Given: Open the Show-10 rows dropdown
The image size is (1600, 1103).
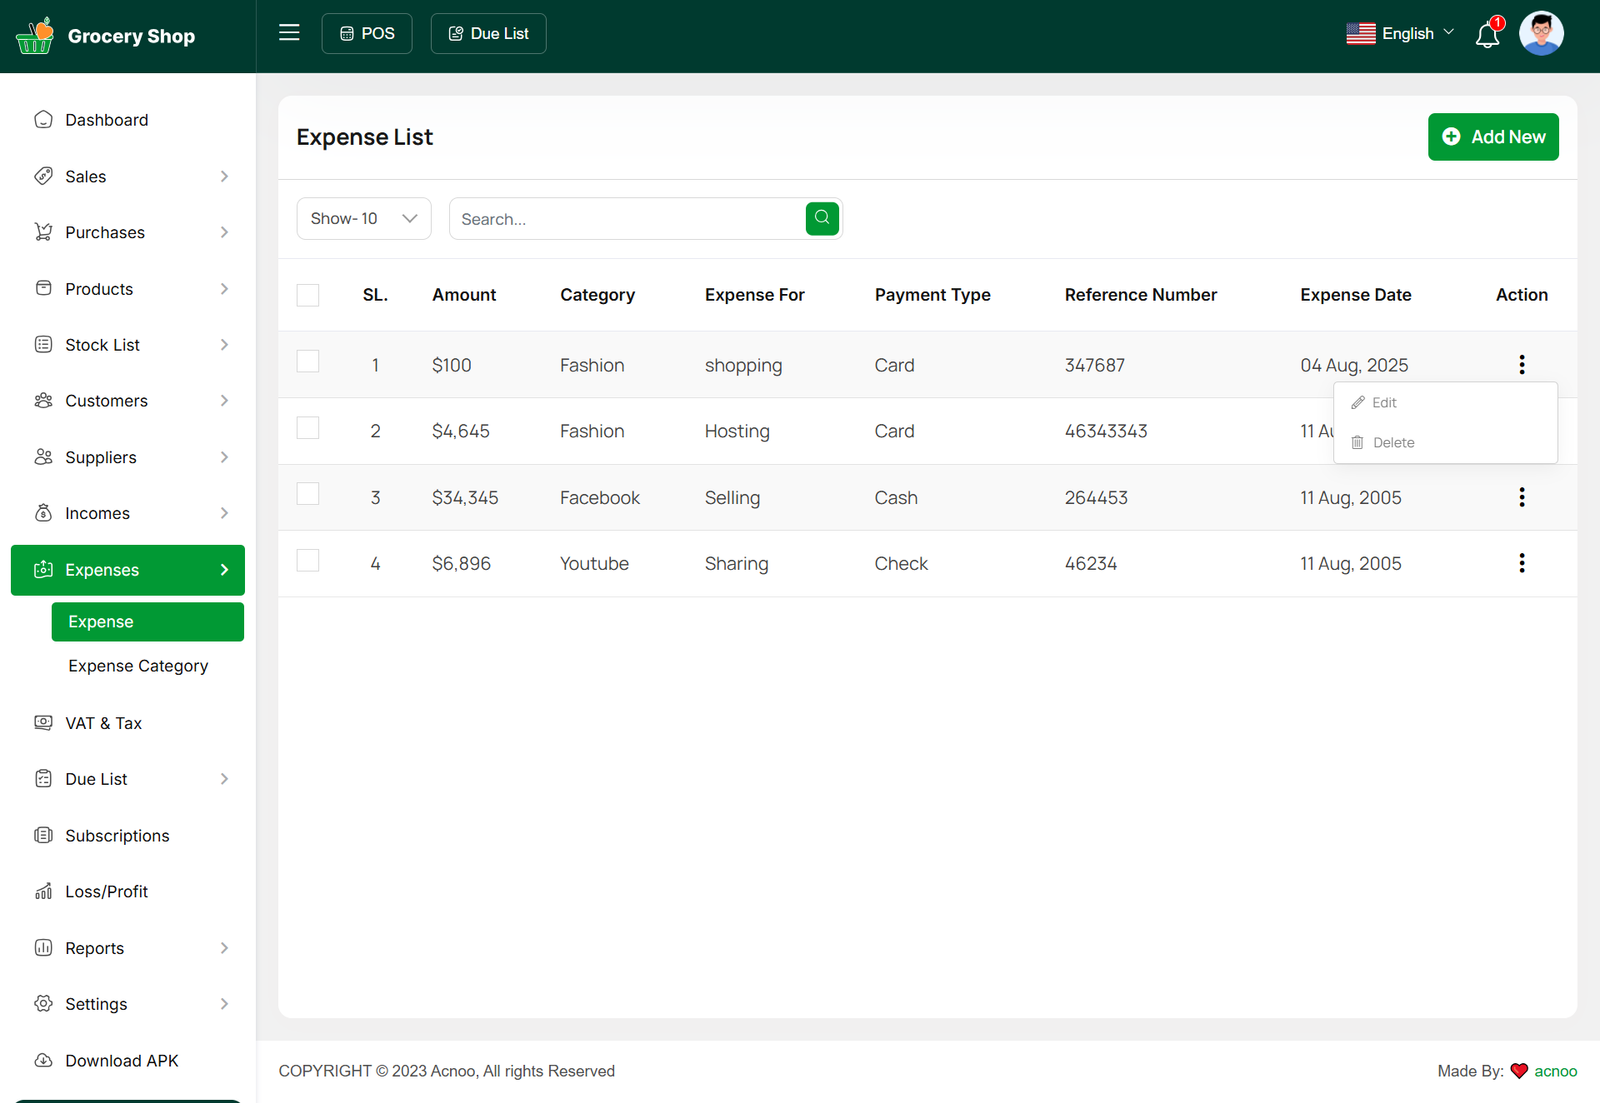Looking at the screenshot, I should 364,218.
